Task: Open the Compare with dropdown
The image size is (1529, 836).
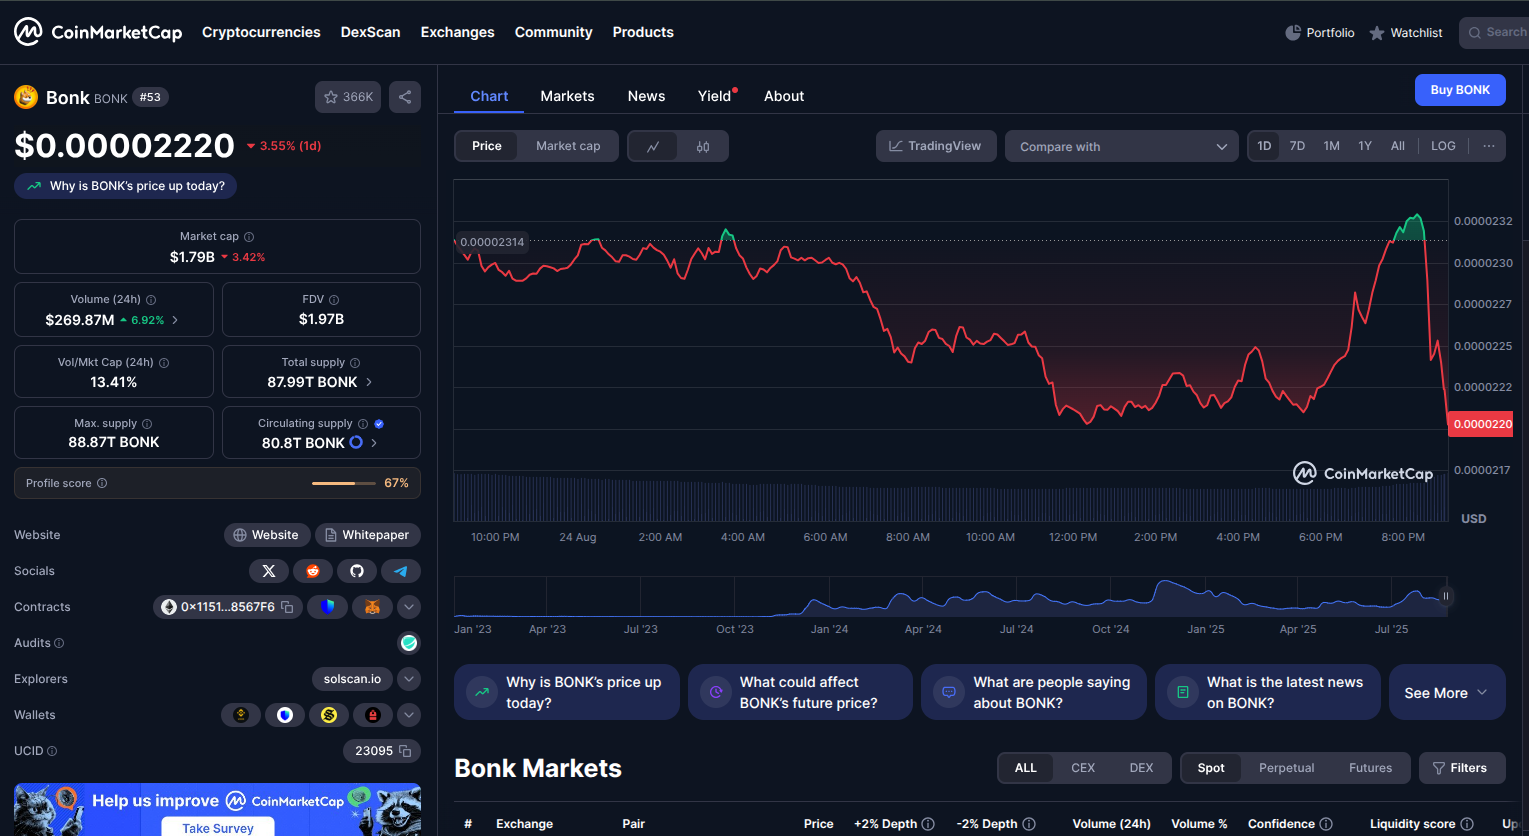Action: pyautogui.click(x=1122, y=146)
